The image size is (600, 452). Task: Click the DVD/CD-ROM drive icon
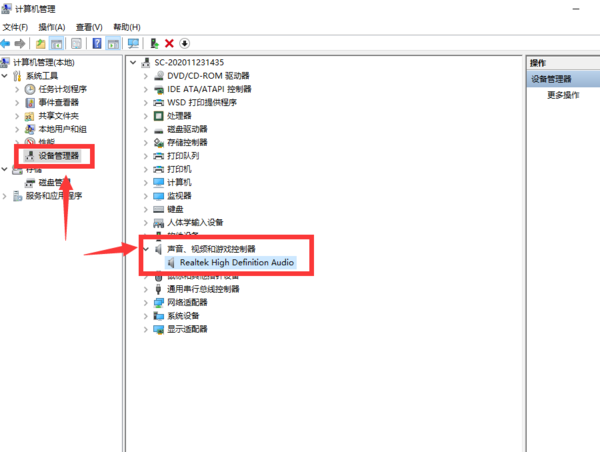coord(159,76)
